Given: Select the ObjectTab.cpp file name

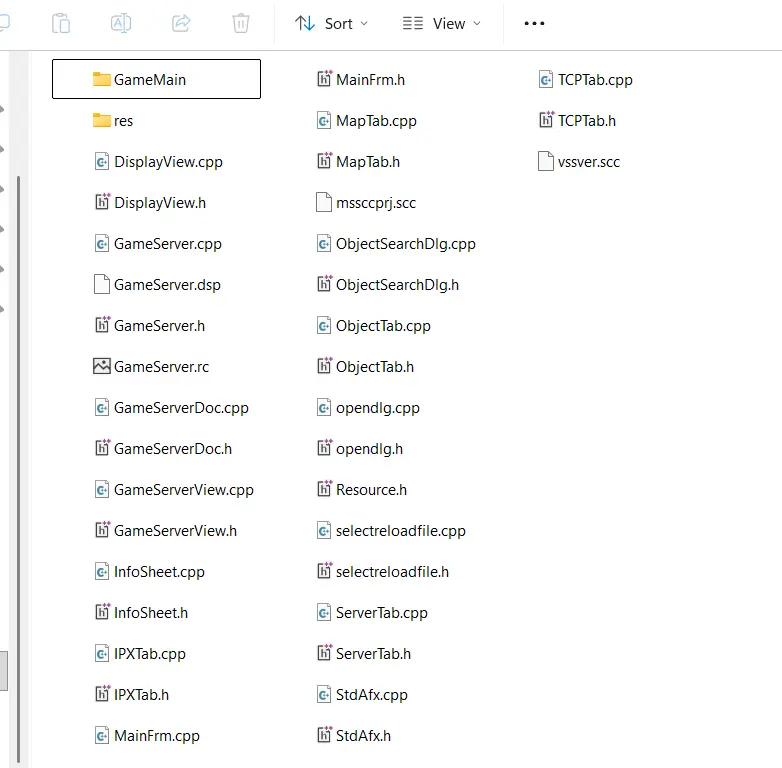Looking at the screenshot, I should tap(383, 326).
